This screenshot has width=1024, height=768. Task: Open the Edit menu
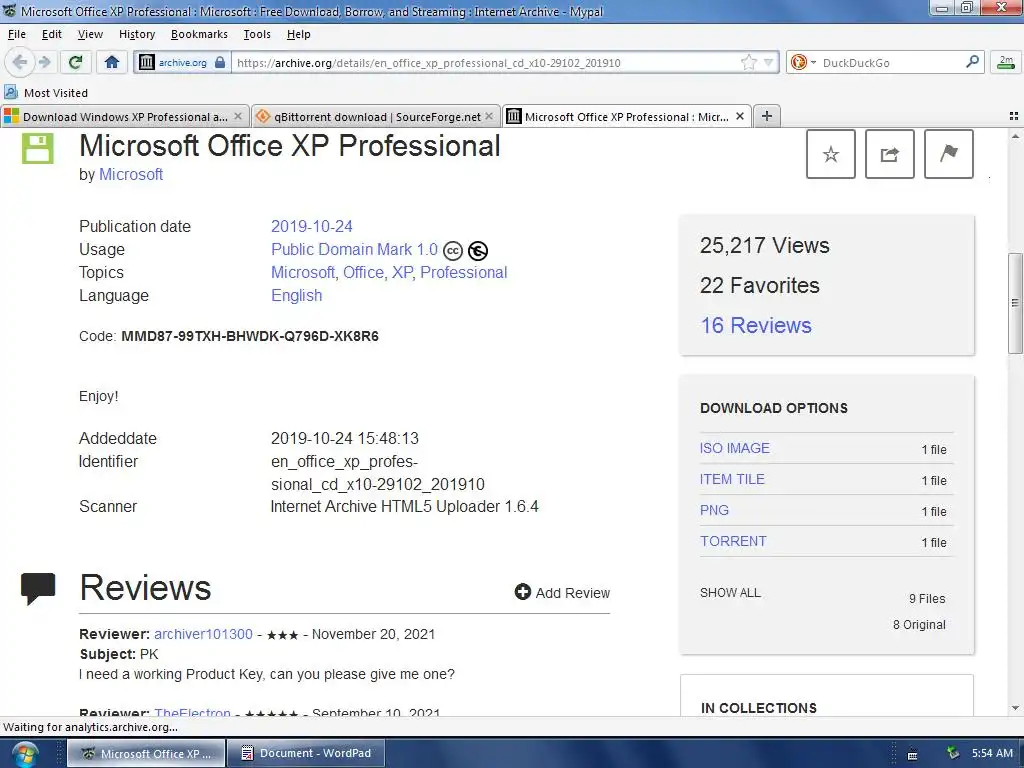[x=52, y=34]
